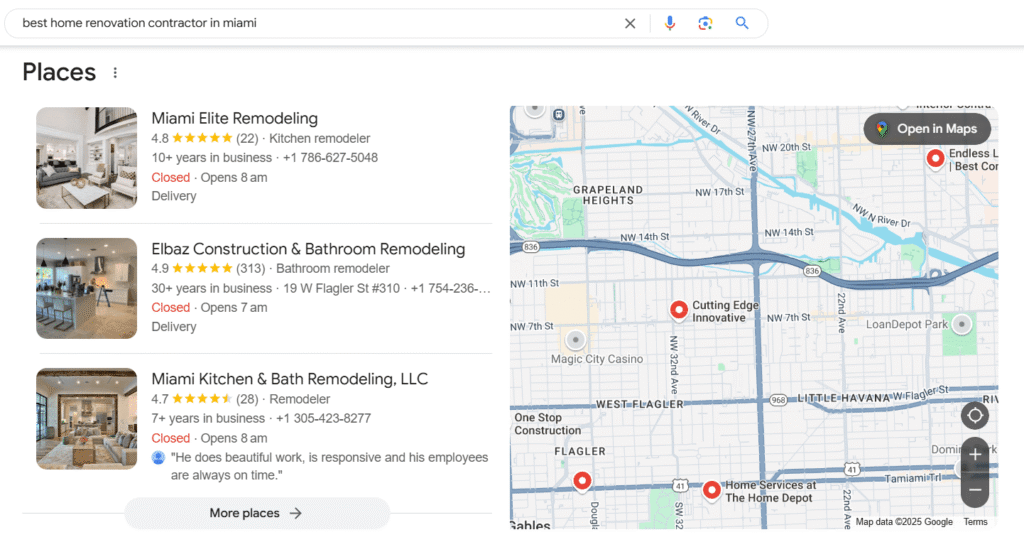Click the Places heading

pos(59,72)
